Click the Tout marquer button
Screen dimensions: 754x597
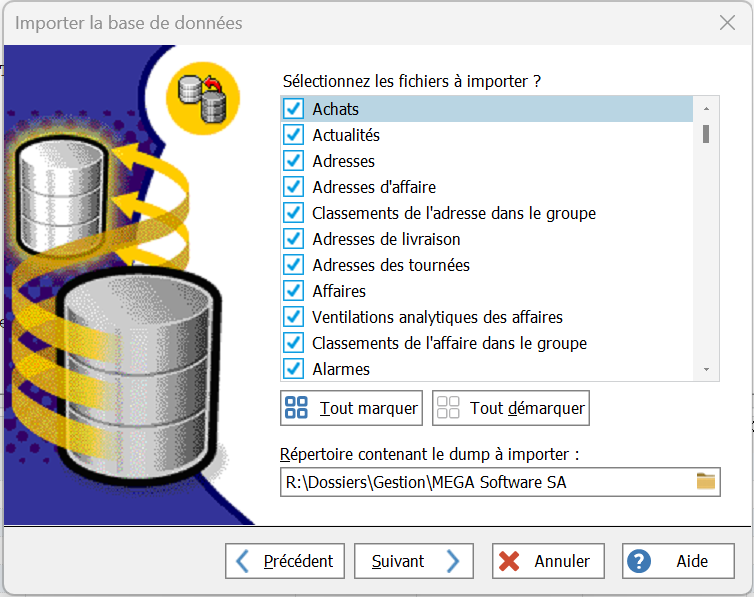(352, 408)
